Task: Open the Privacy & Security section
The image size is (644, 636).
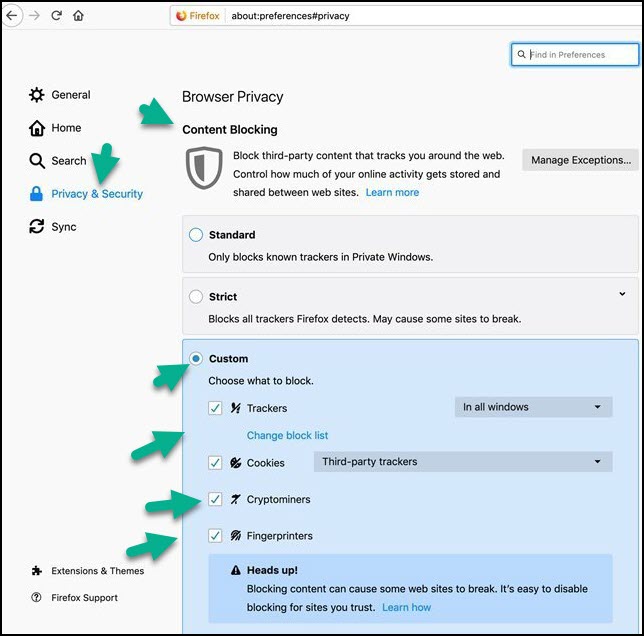Action: [97, 194]
